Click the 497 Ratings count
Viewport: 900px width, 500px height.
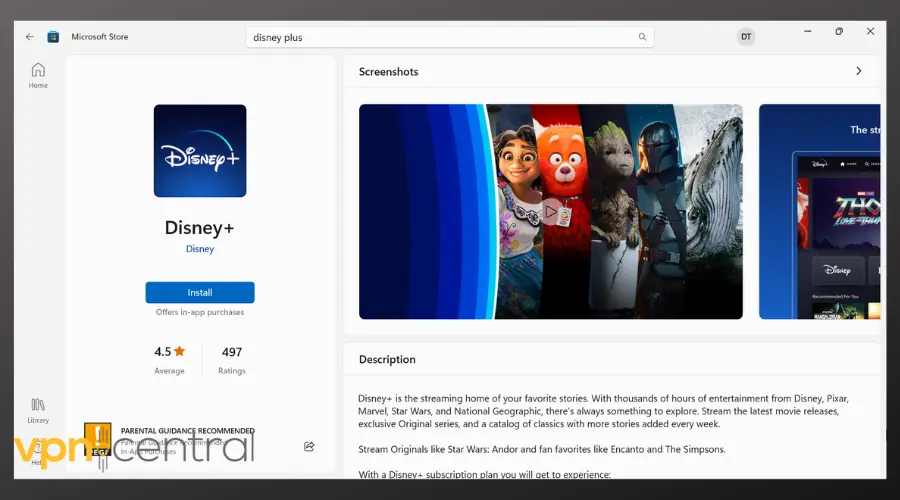tap(232, 360)
